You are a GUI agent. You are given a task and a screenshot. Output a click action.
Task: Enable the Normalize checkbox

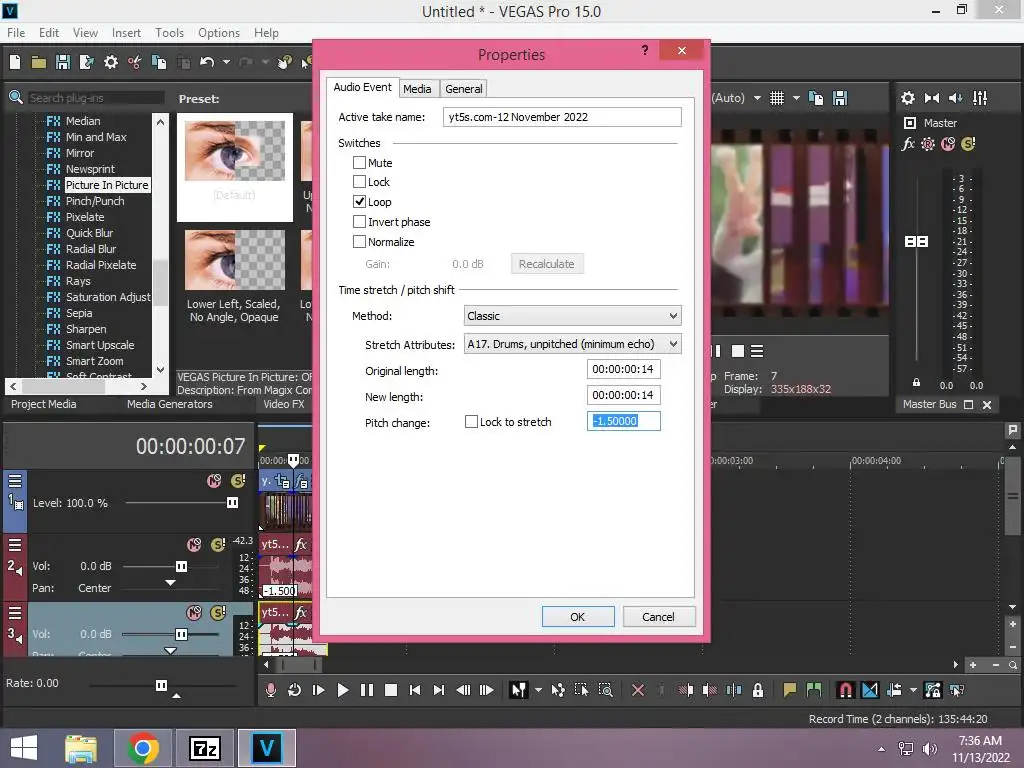pyautogui.click(x=359, y=241)
